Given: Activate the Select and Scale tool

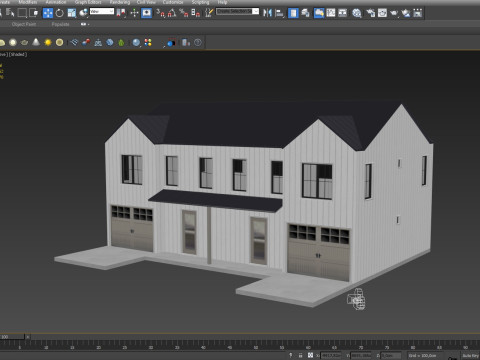Looking at the screenshot, I should 72,13.
